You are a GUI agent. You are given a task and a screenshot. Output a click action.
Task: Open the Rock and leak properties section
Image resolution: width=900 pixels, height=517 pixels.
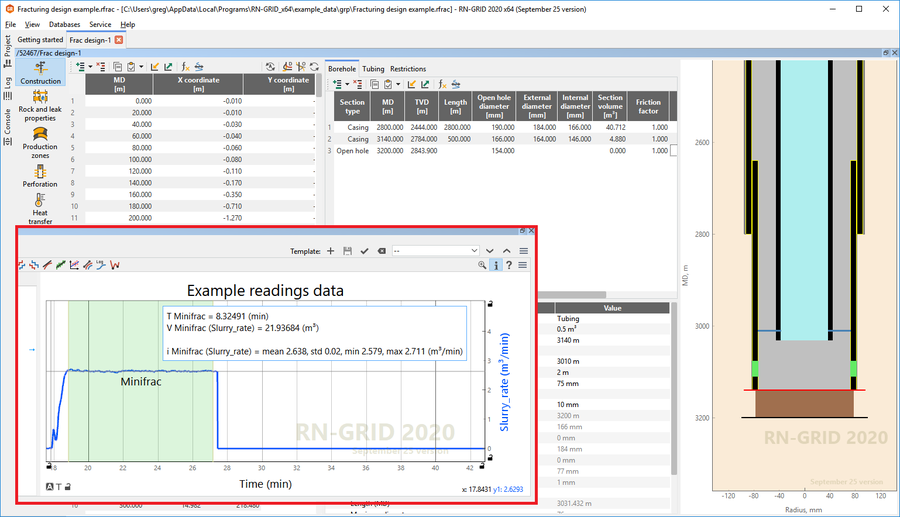40,104
